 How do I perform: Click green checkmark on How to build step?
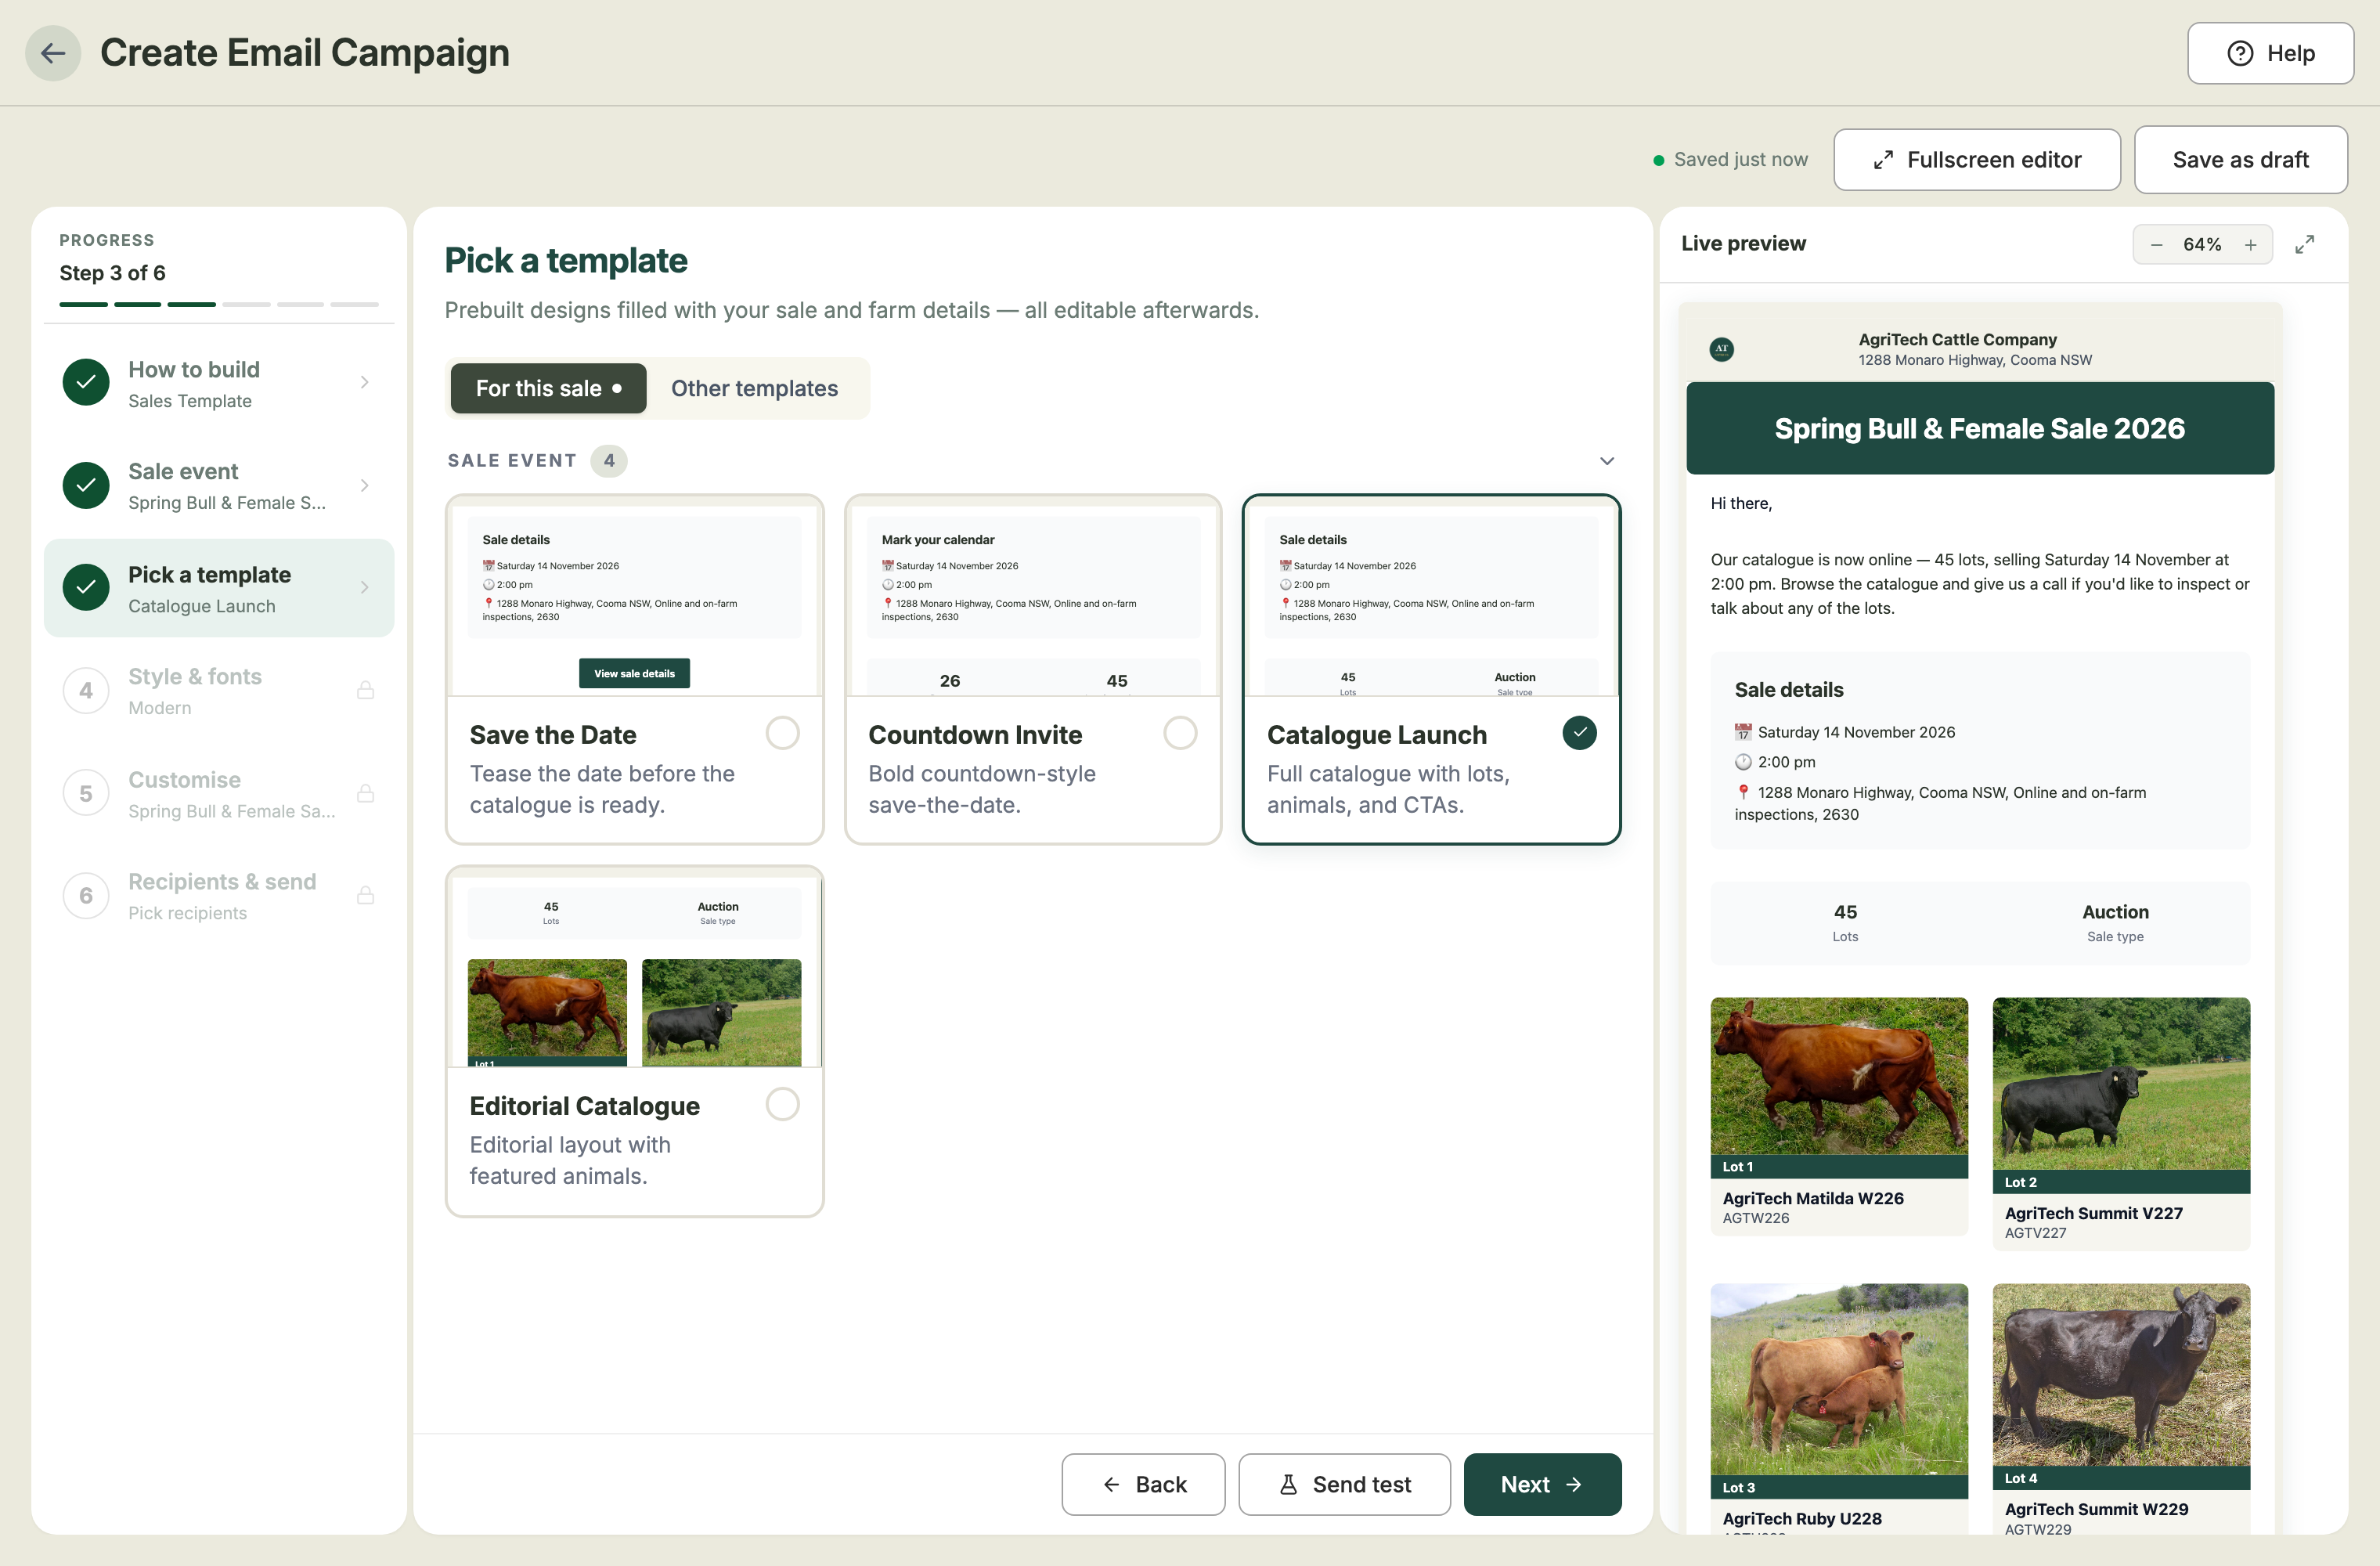click(86, 382)
